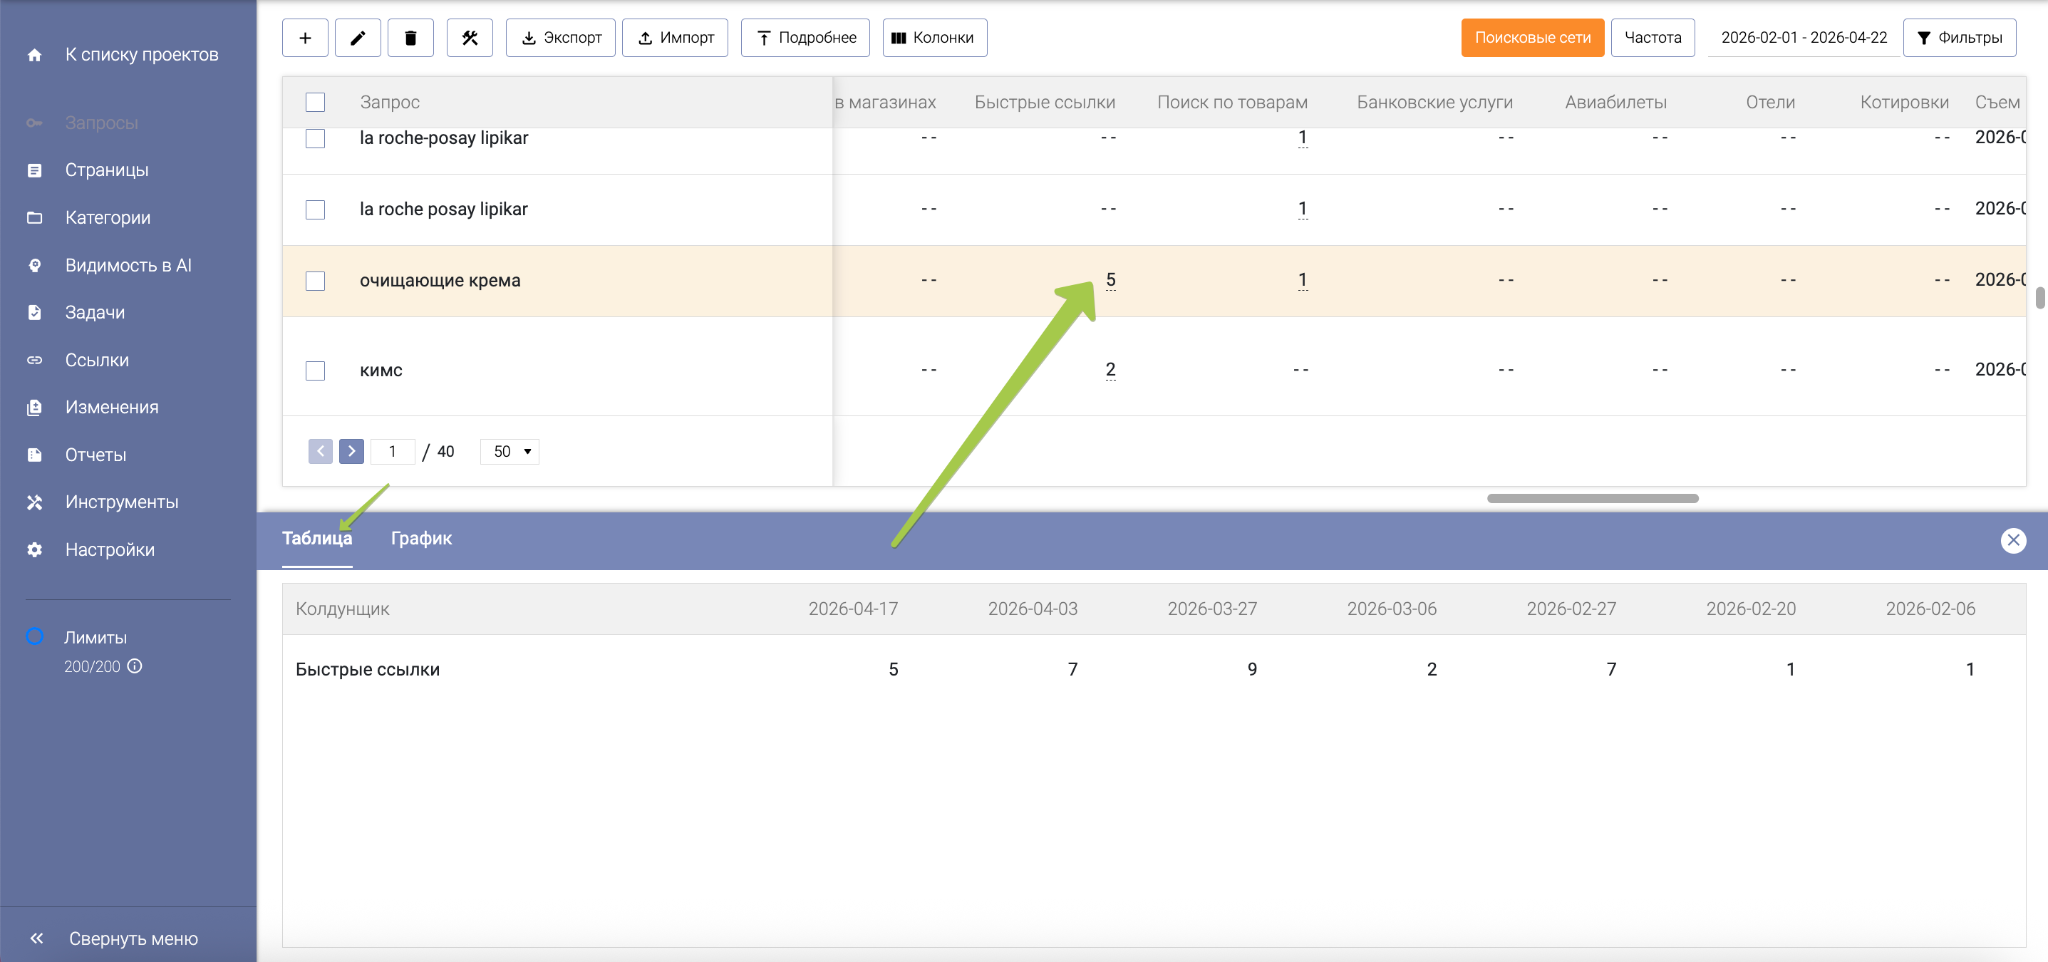Click the page number input field
This screenshot has height=962, width=2048.
click(x=393, y=452)
